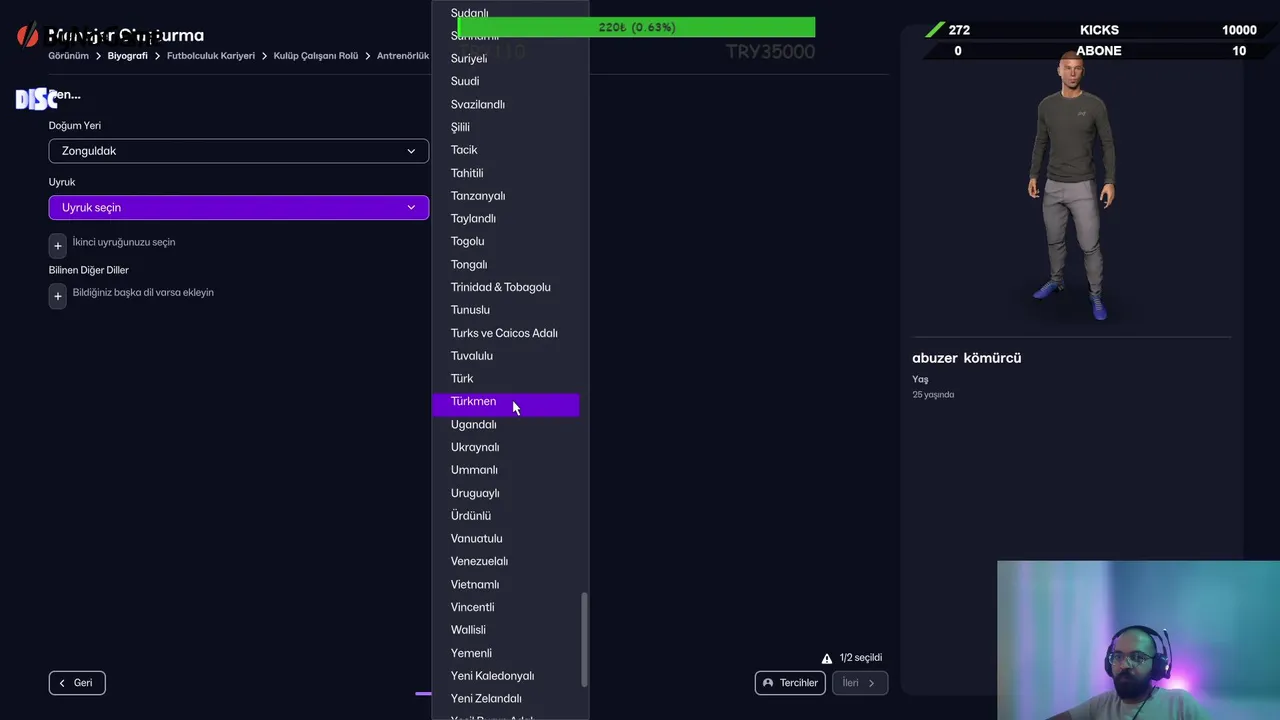This screenshot has height=720, width=1280.
Task: Open the Tercihler button
Action: (790, 683)
